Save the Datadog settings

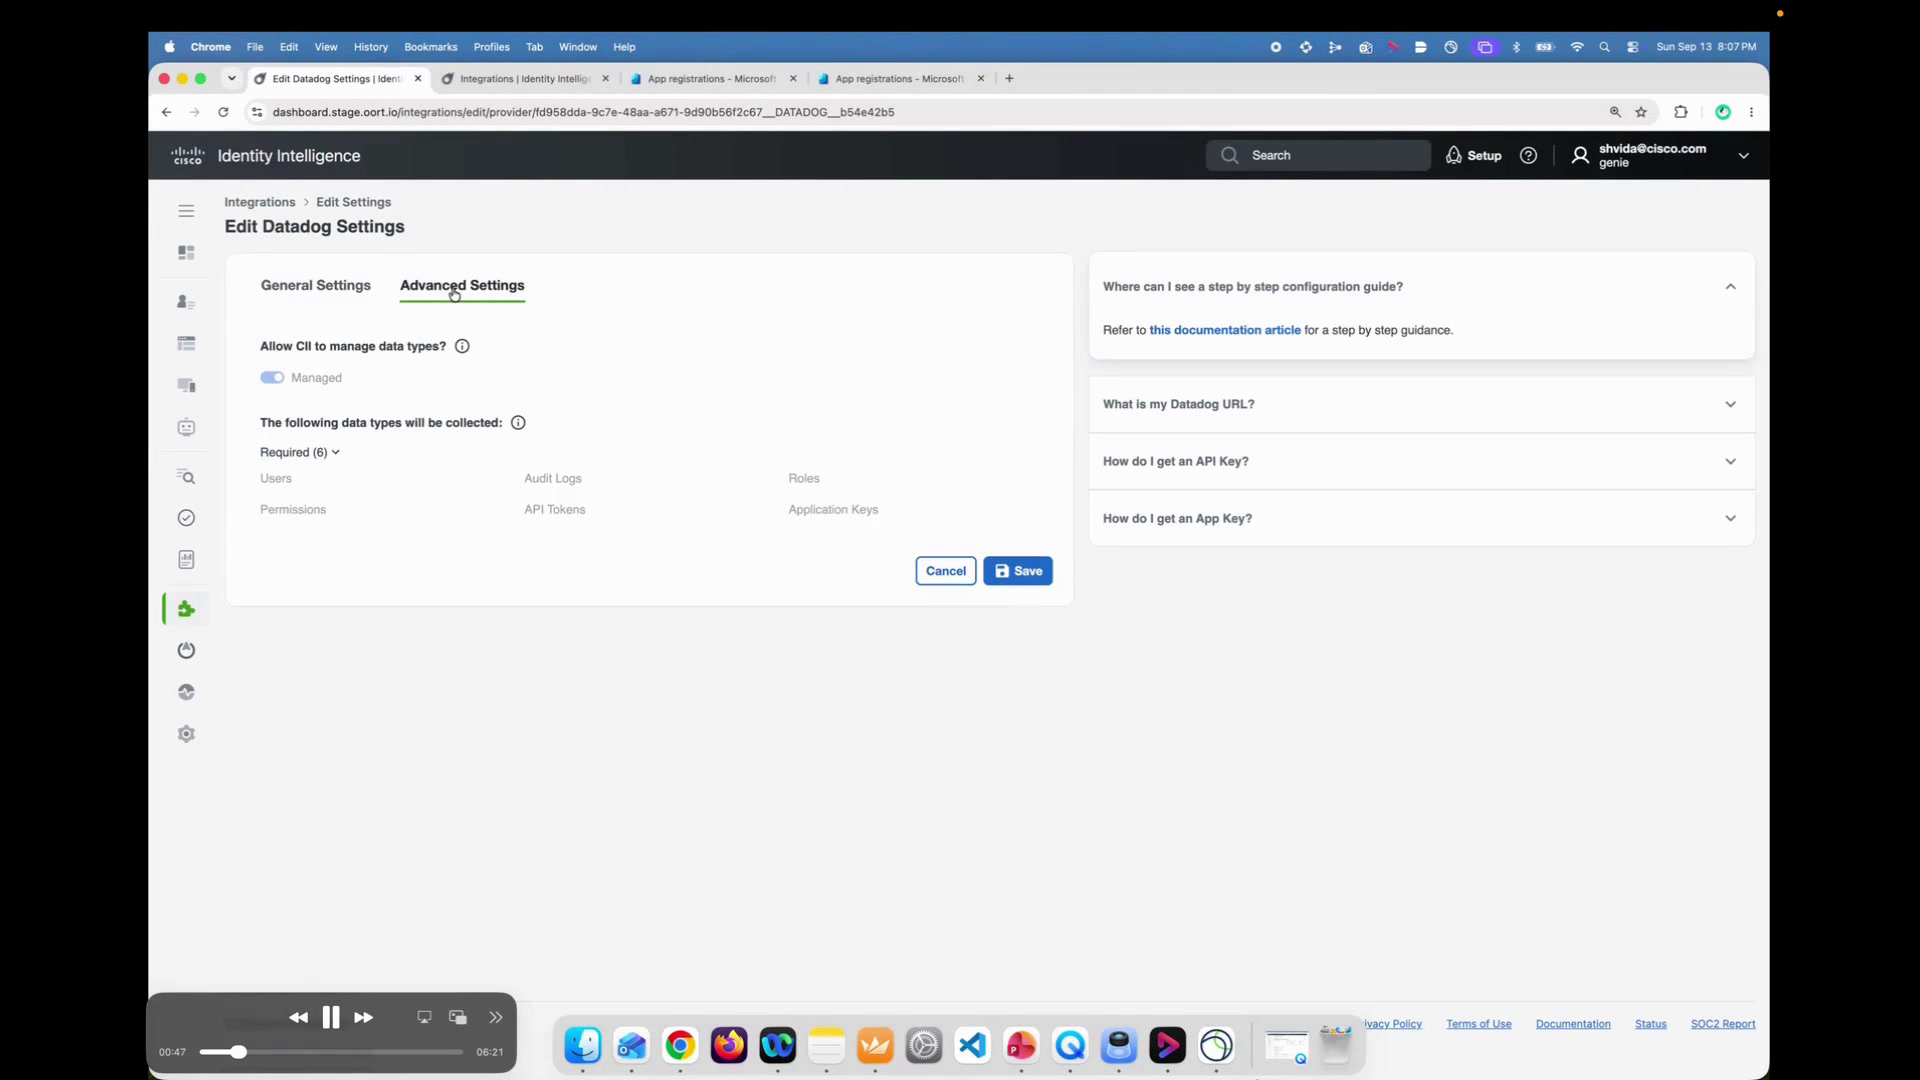tap(1018, 571)
